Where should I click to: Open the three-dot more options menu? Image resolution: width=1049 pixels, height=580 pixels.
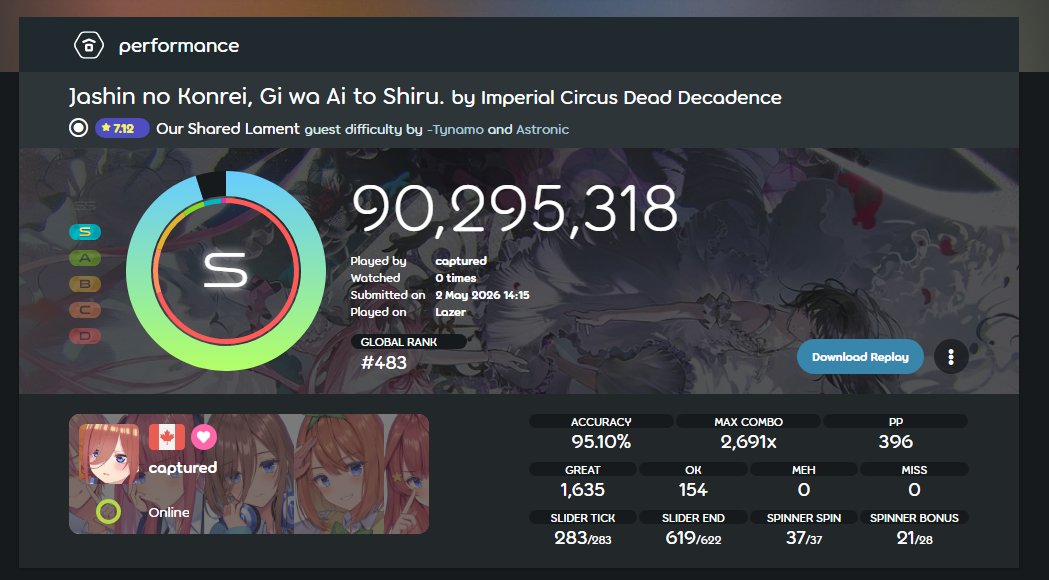(951, 357)
